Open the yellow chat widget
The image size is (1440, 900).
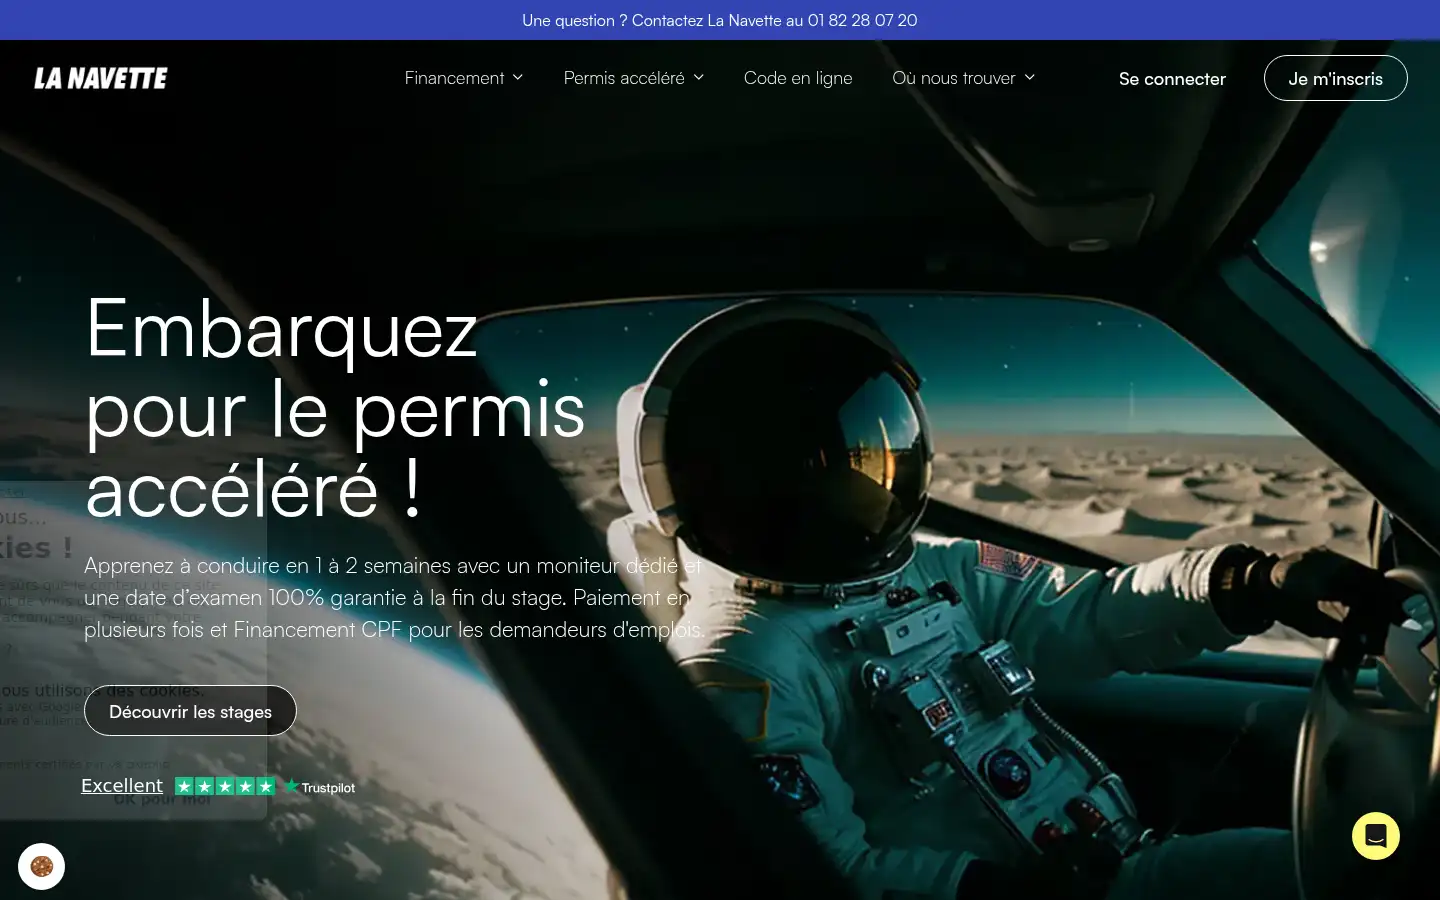[x=1376, y=836]
